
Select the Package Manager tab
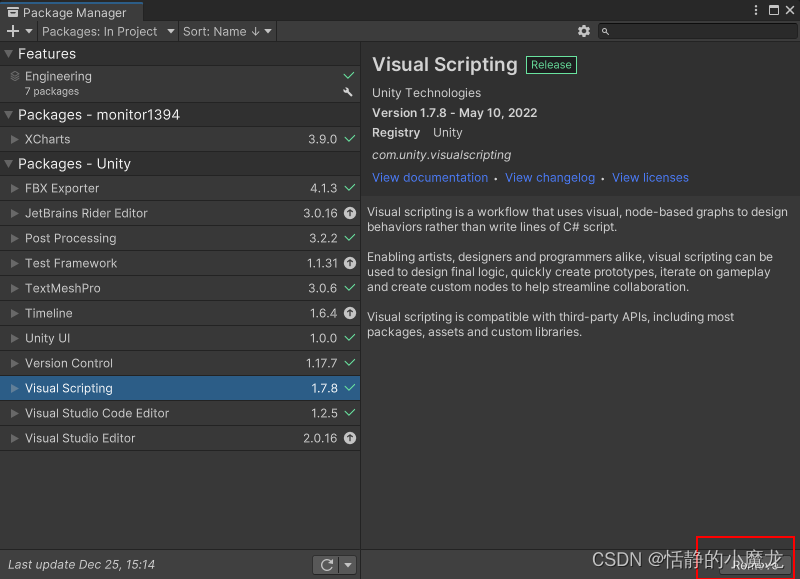click(x=71, y=12)
